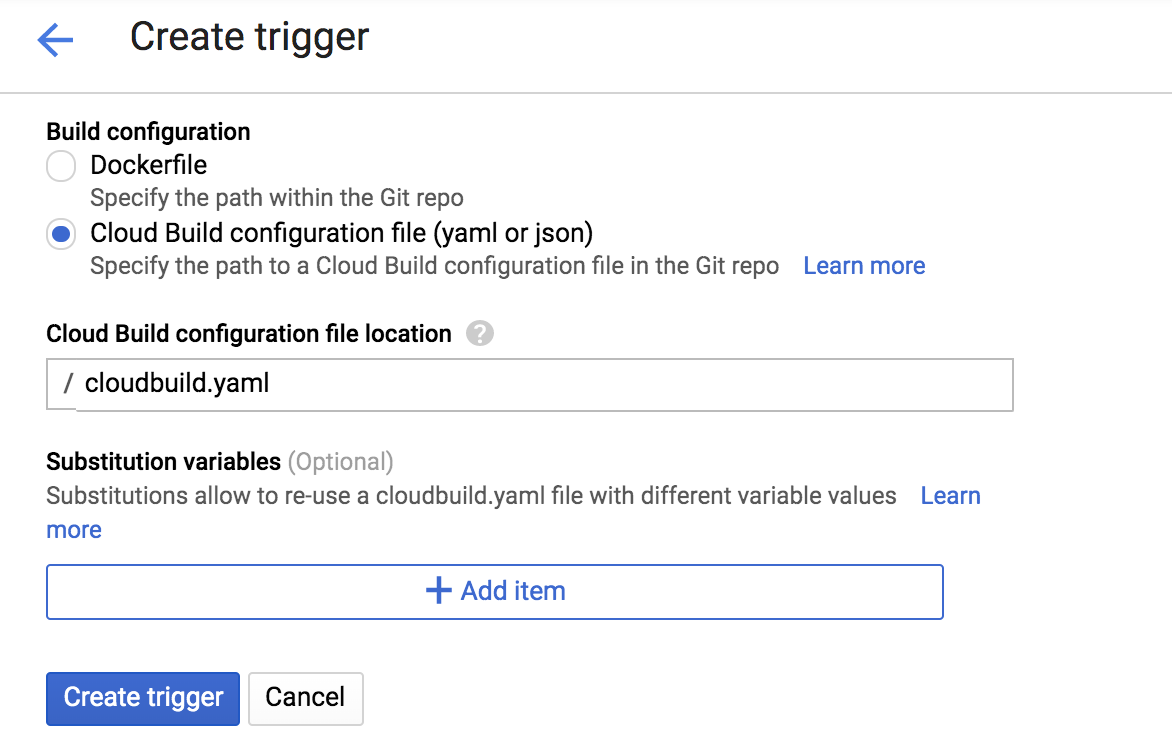This screenshot has height=744, width=1172.
Task: Click the Substitution variables label
Action: pyautogui.click(x=163, y=461)
